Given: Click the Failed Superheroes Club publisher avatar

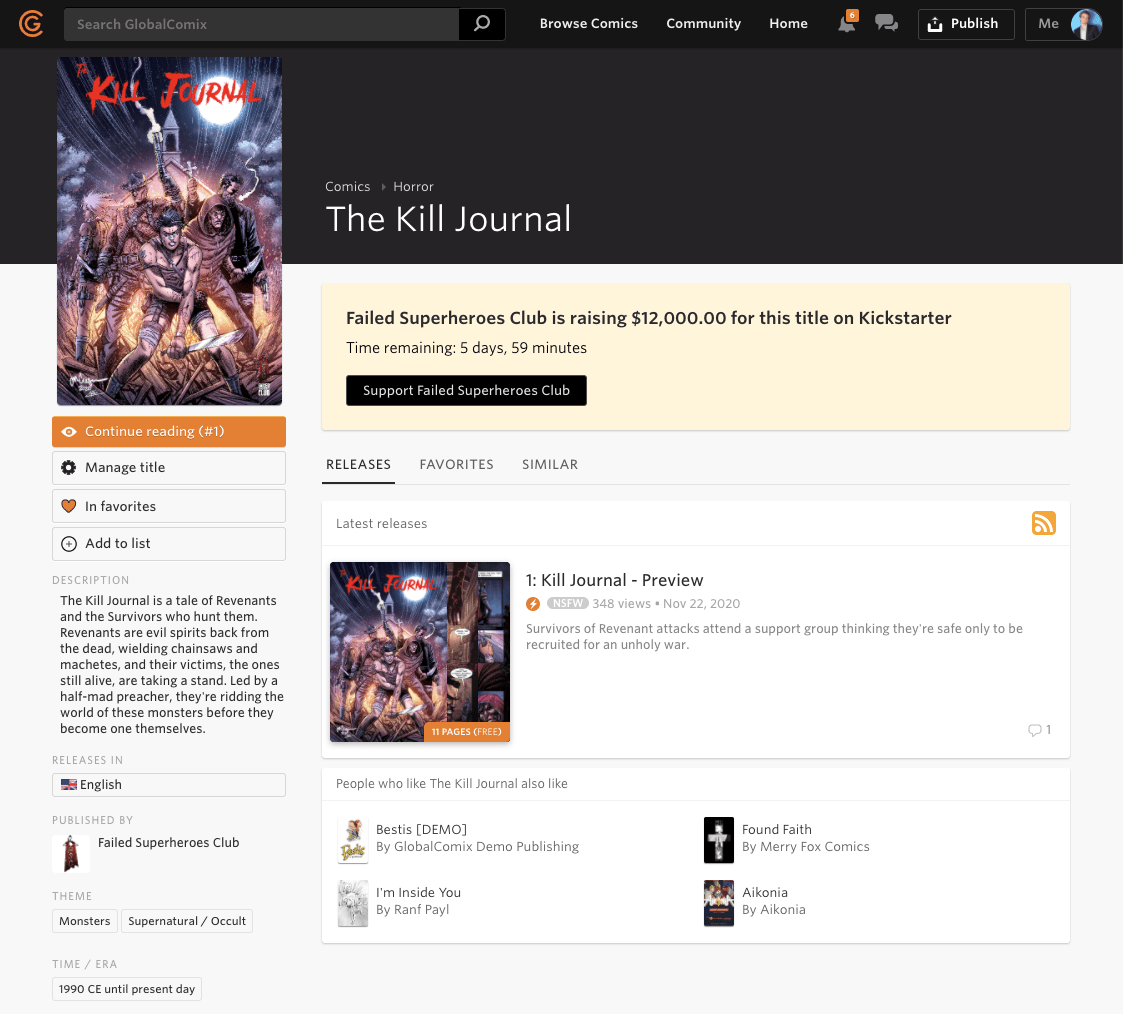Looking at the screenshot, I should tap(70, 853).
